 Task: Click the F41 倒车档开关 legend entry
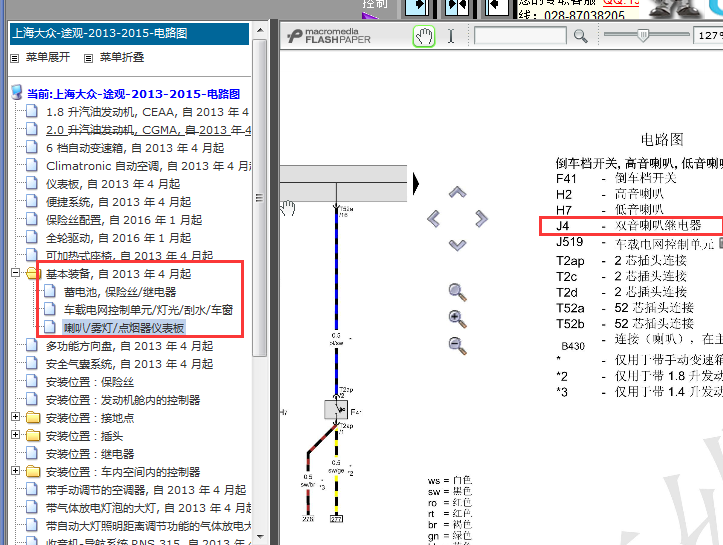point(616,178)
